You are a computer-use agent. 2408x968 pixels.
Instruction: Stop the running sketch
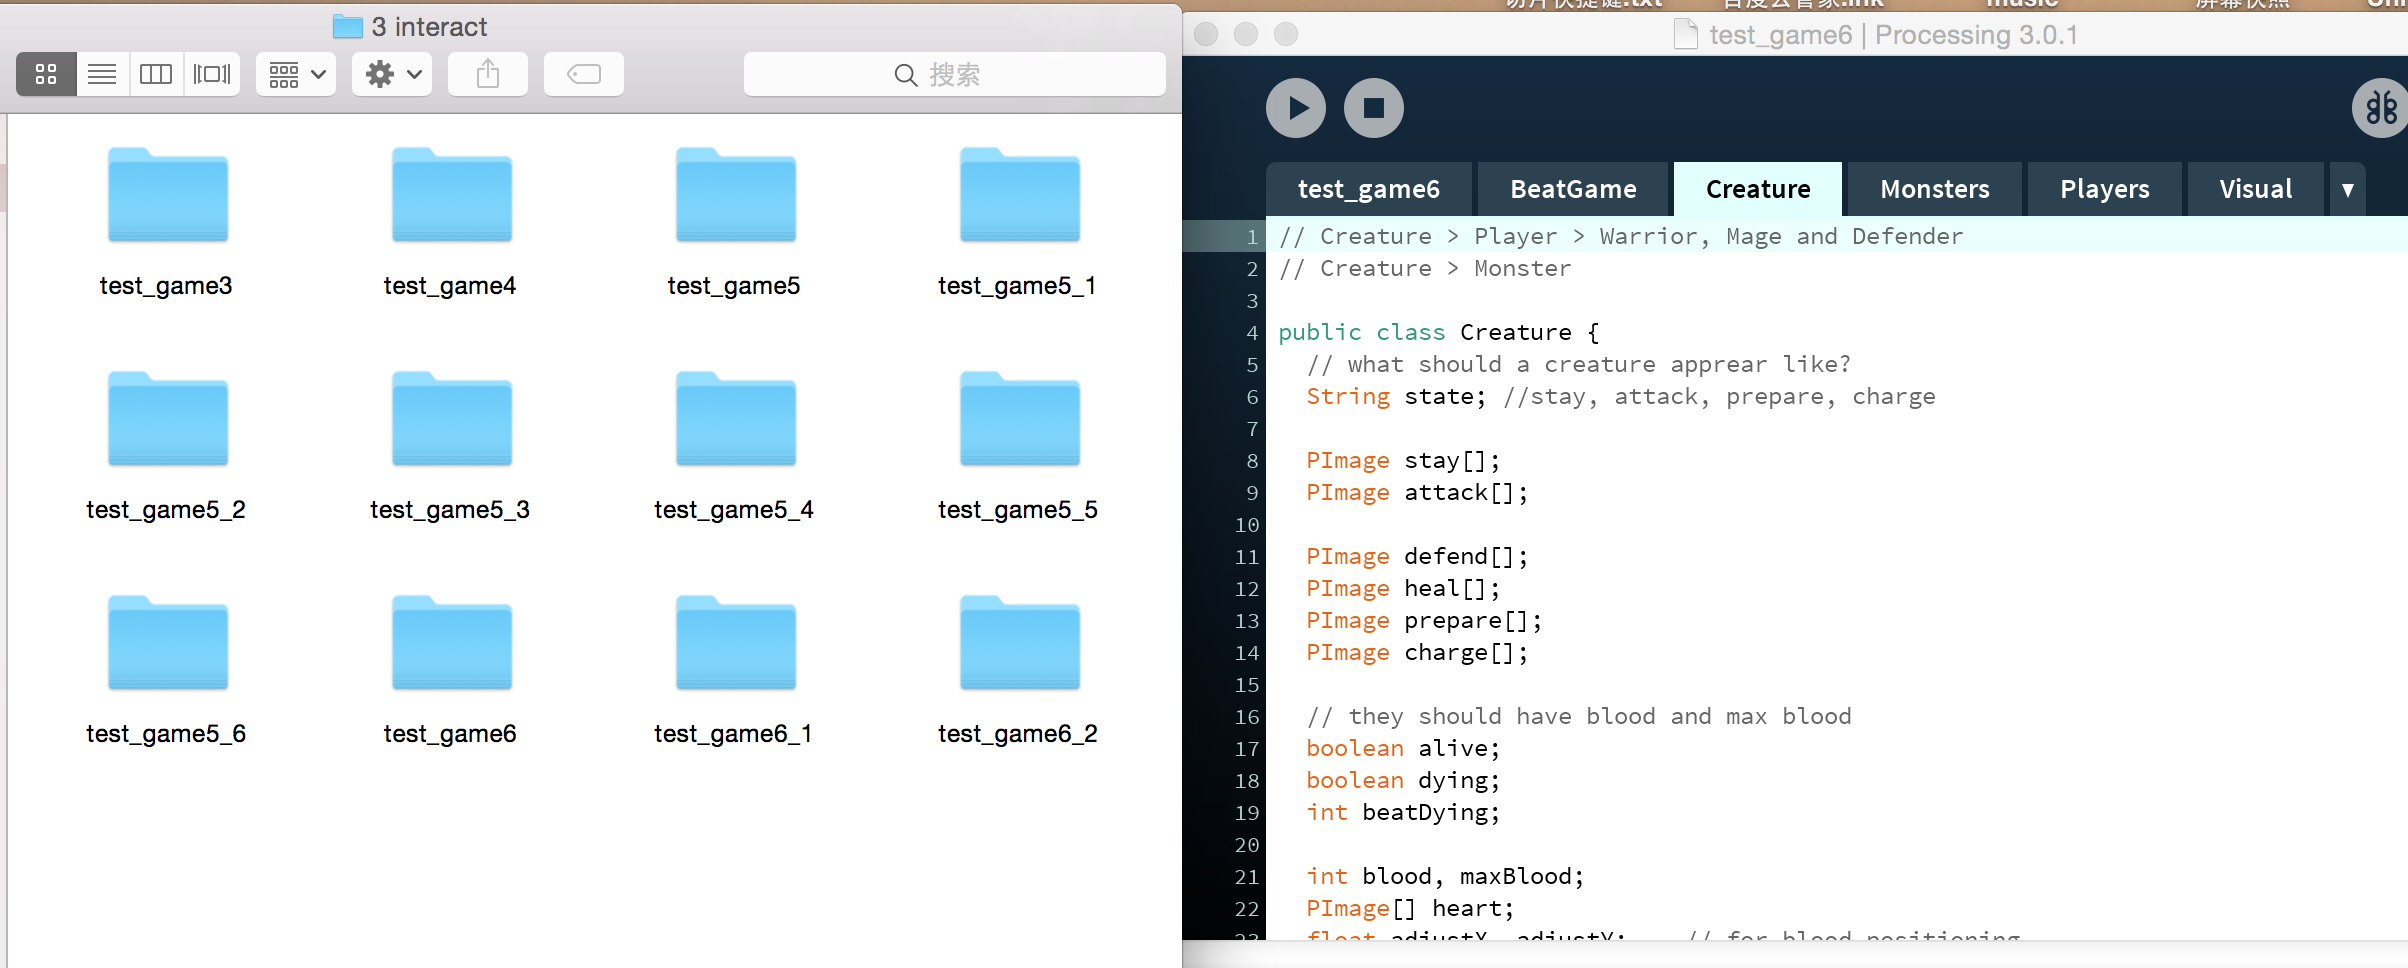[x=1373, y=108]
